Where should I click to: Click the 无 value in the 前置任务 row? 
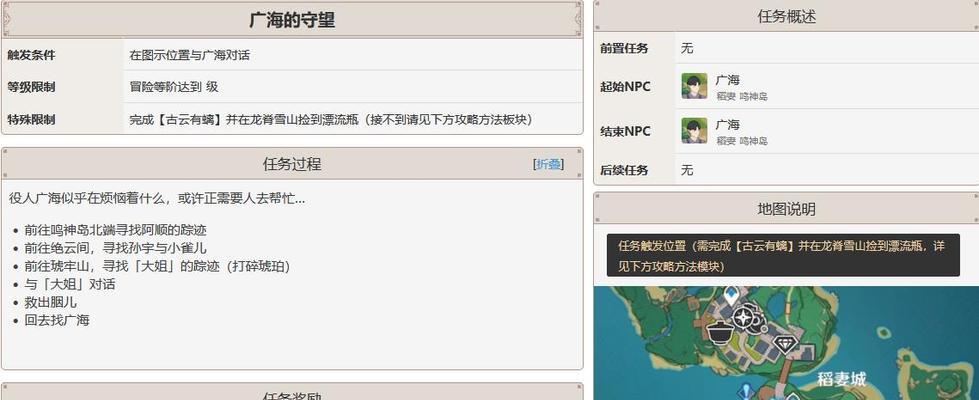tap(687, 48)
